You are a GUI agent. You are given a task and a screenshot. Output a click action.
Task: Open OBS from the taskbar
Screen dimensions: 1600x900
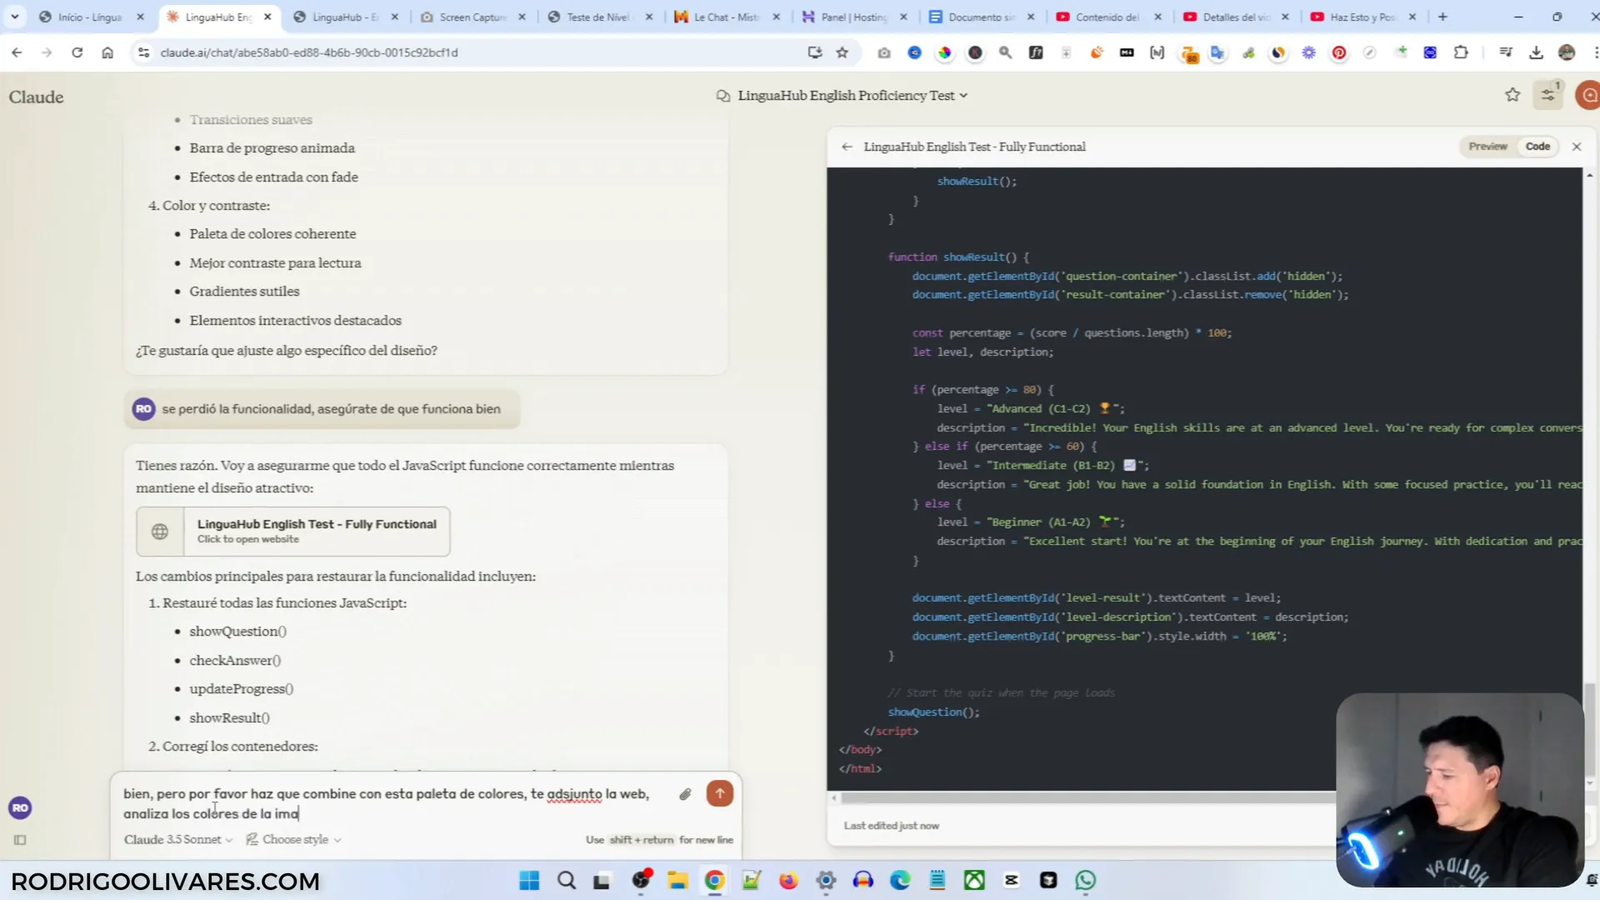pyautogui.click(x=640, y=880)
